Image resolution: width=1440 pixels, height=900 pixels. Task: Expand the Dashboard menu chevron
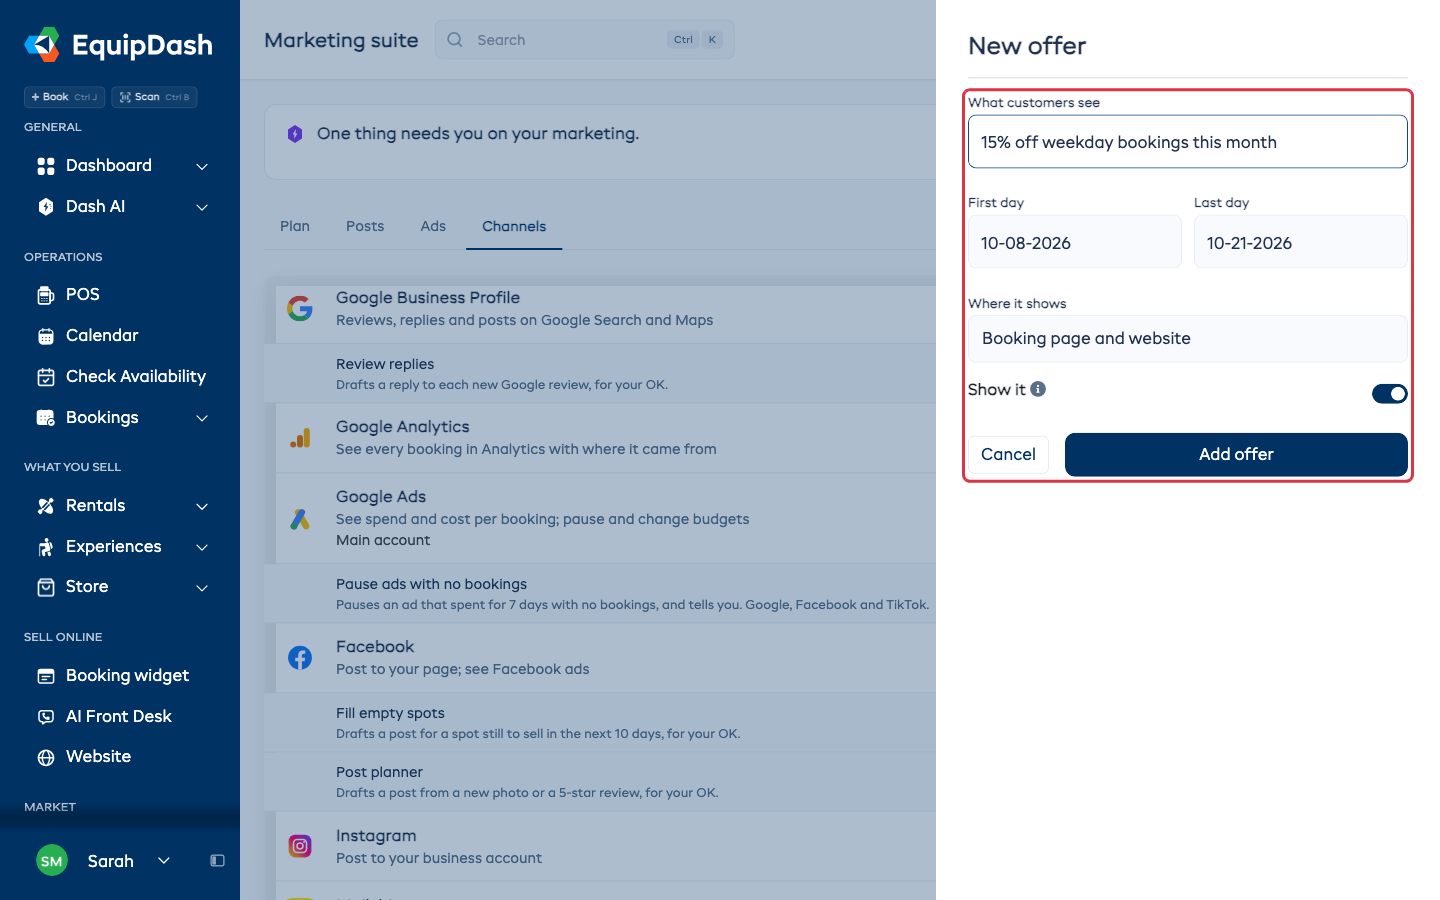[202, 166]
